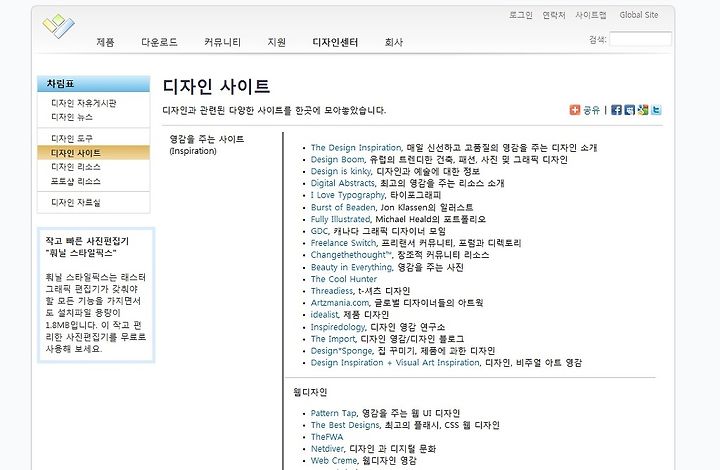Image resolution: width=720 pixels, height=470 pixels.
Task: Open The Best Designs link
Action: click(x=345, y=425)
